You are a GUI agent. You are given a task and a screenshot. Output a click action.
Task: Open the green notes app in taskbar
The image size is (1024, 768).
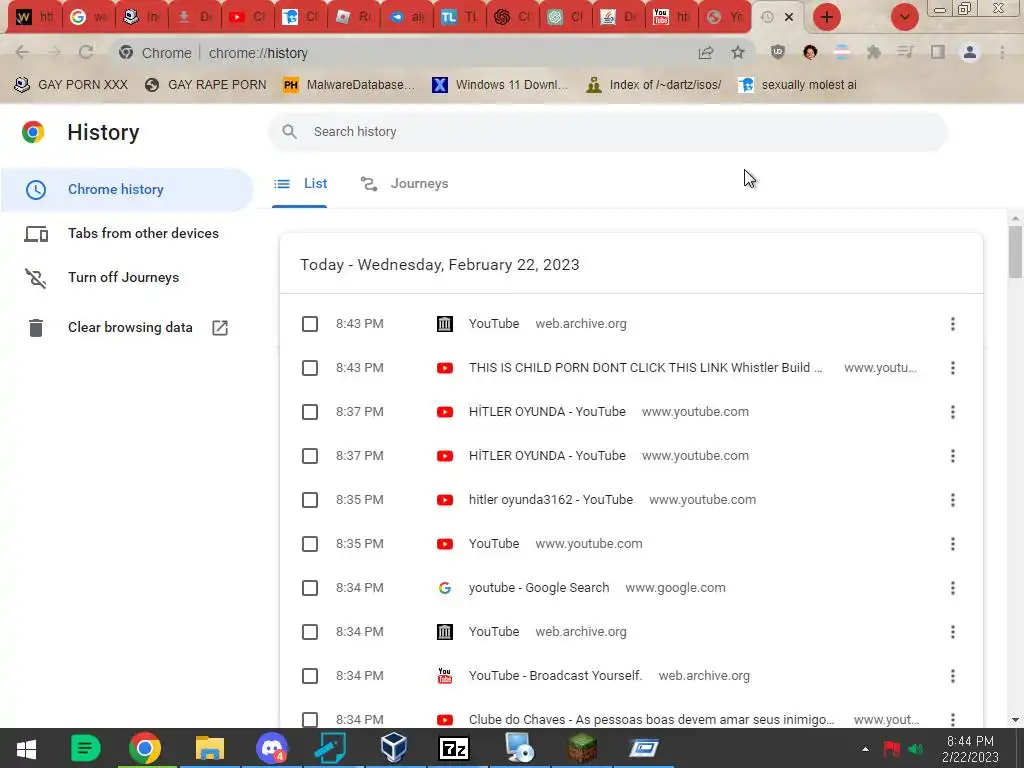[x=85, y=748]
